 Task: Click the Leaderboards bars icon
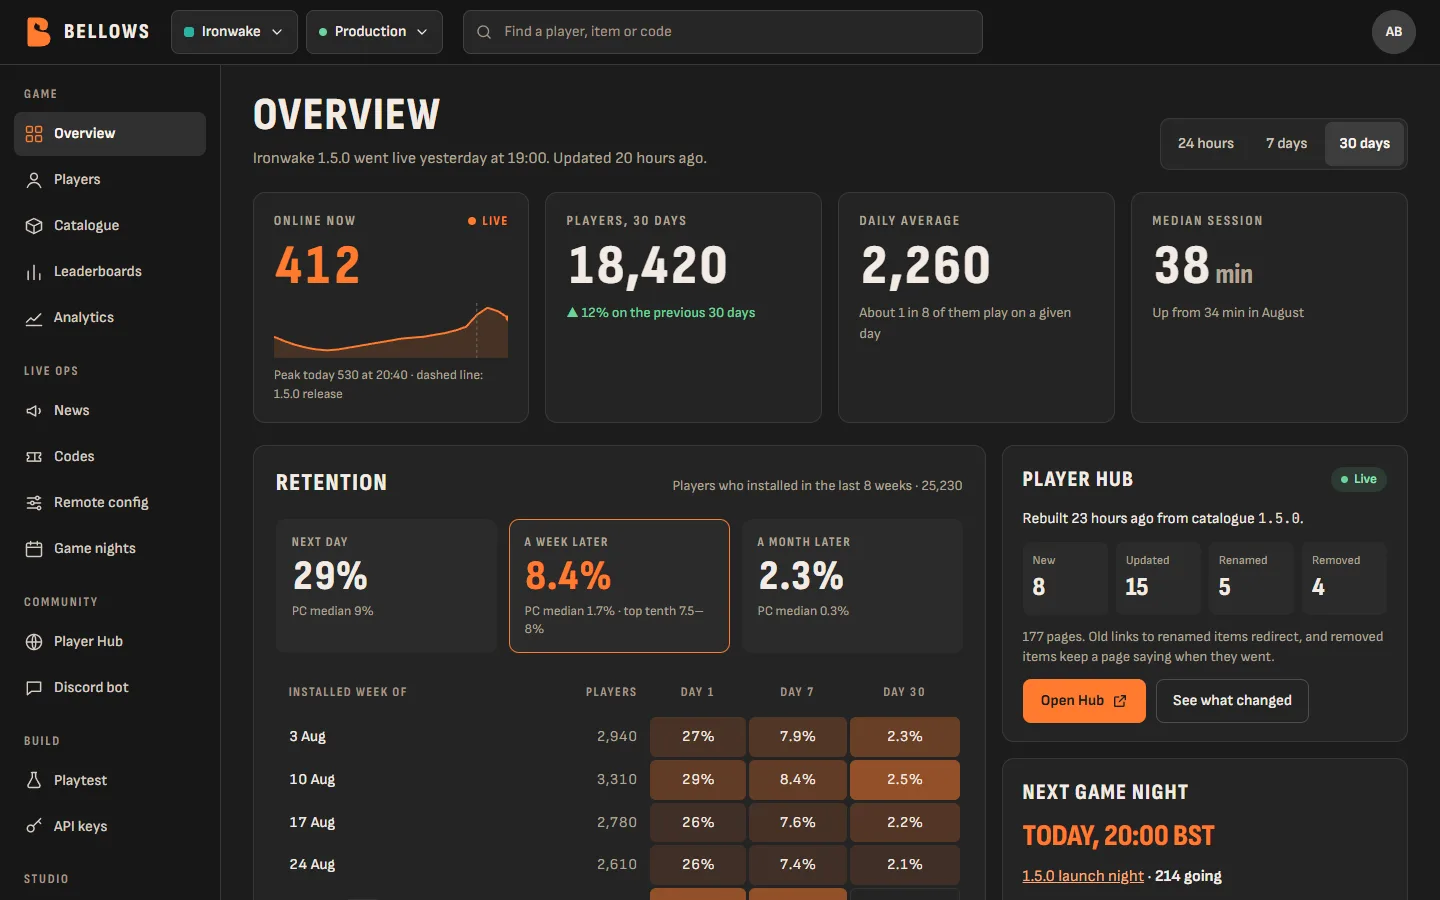click(34, 272)
